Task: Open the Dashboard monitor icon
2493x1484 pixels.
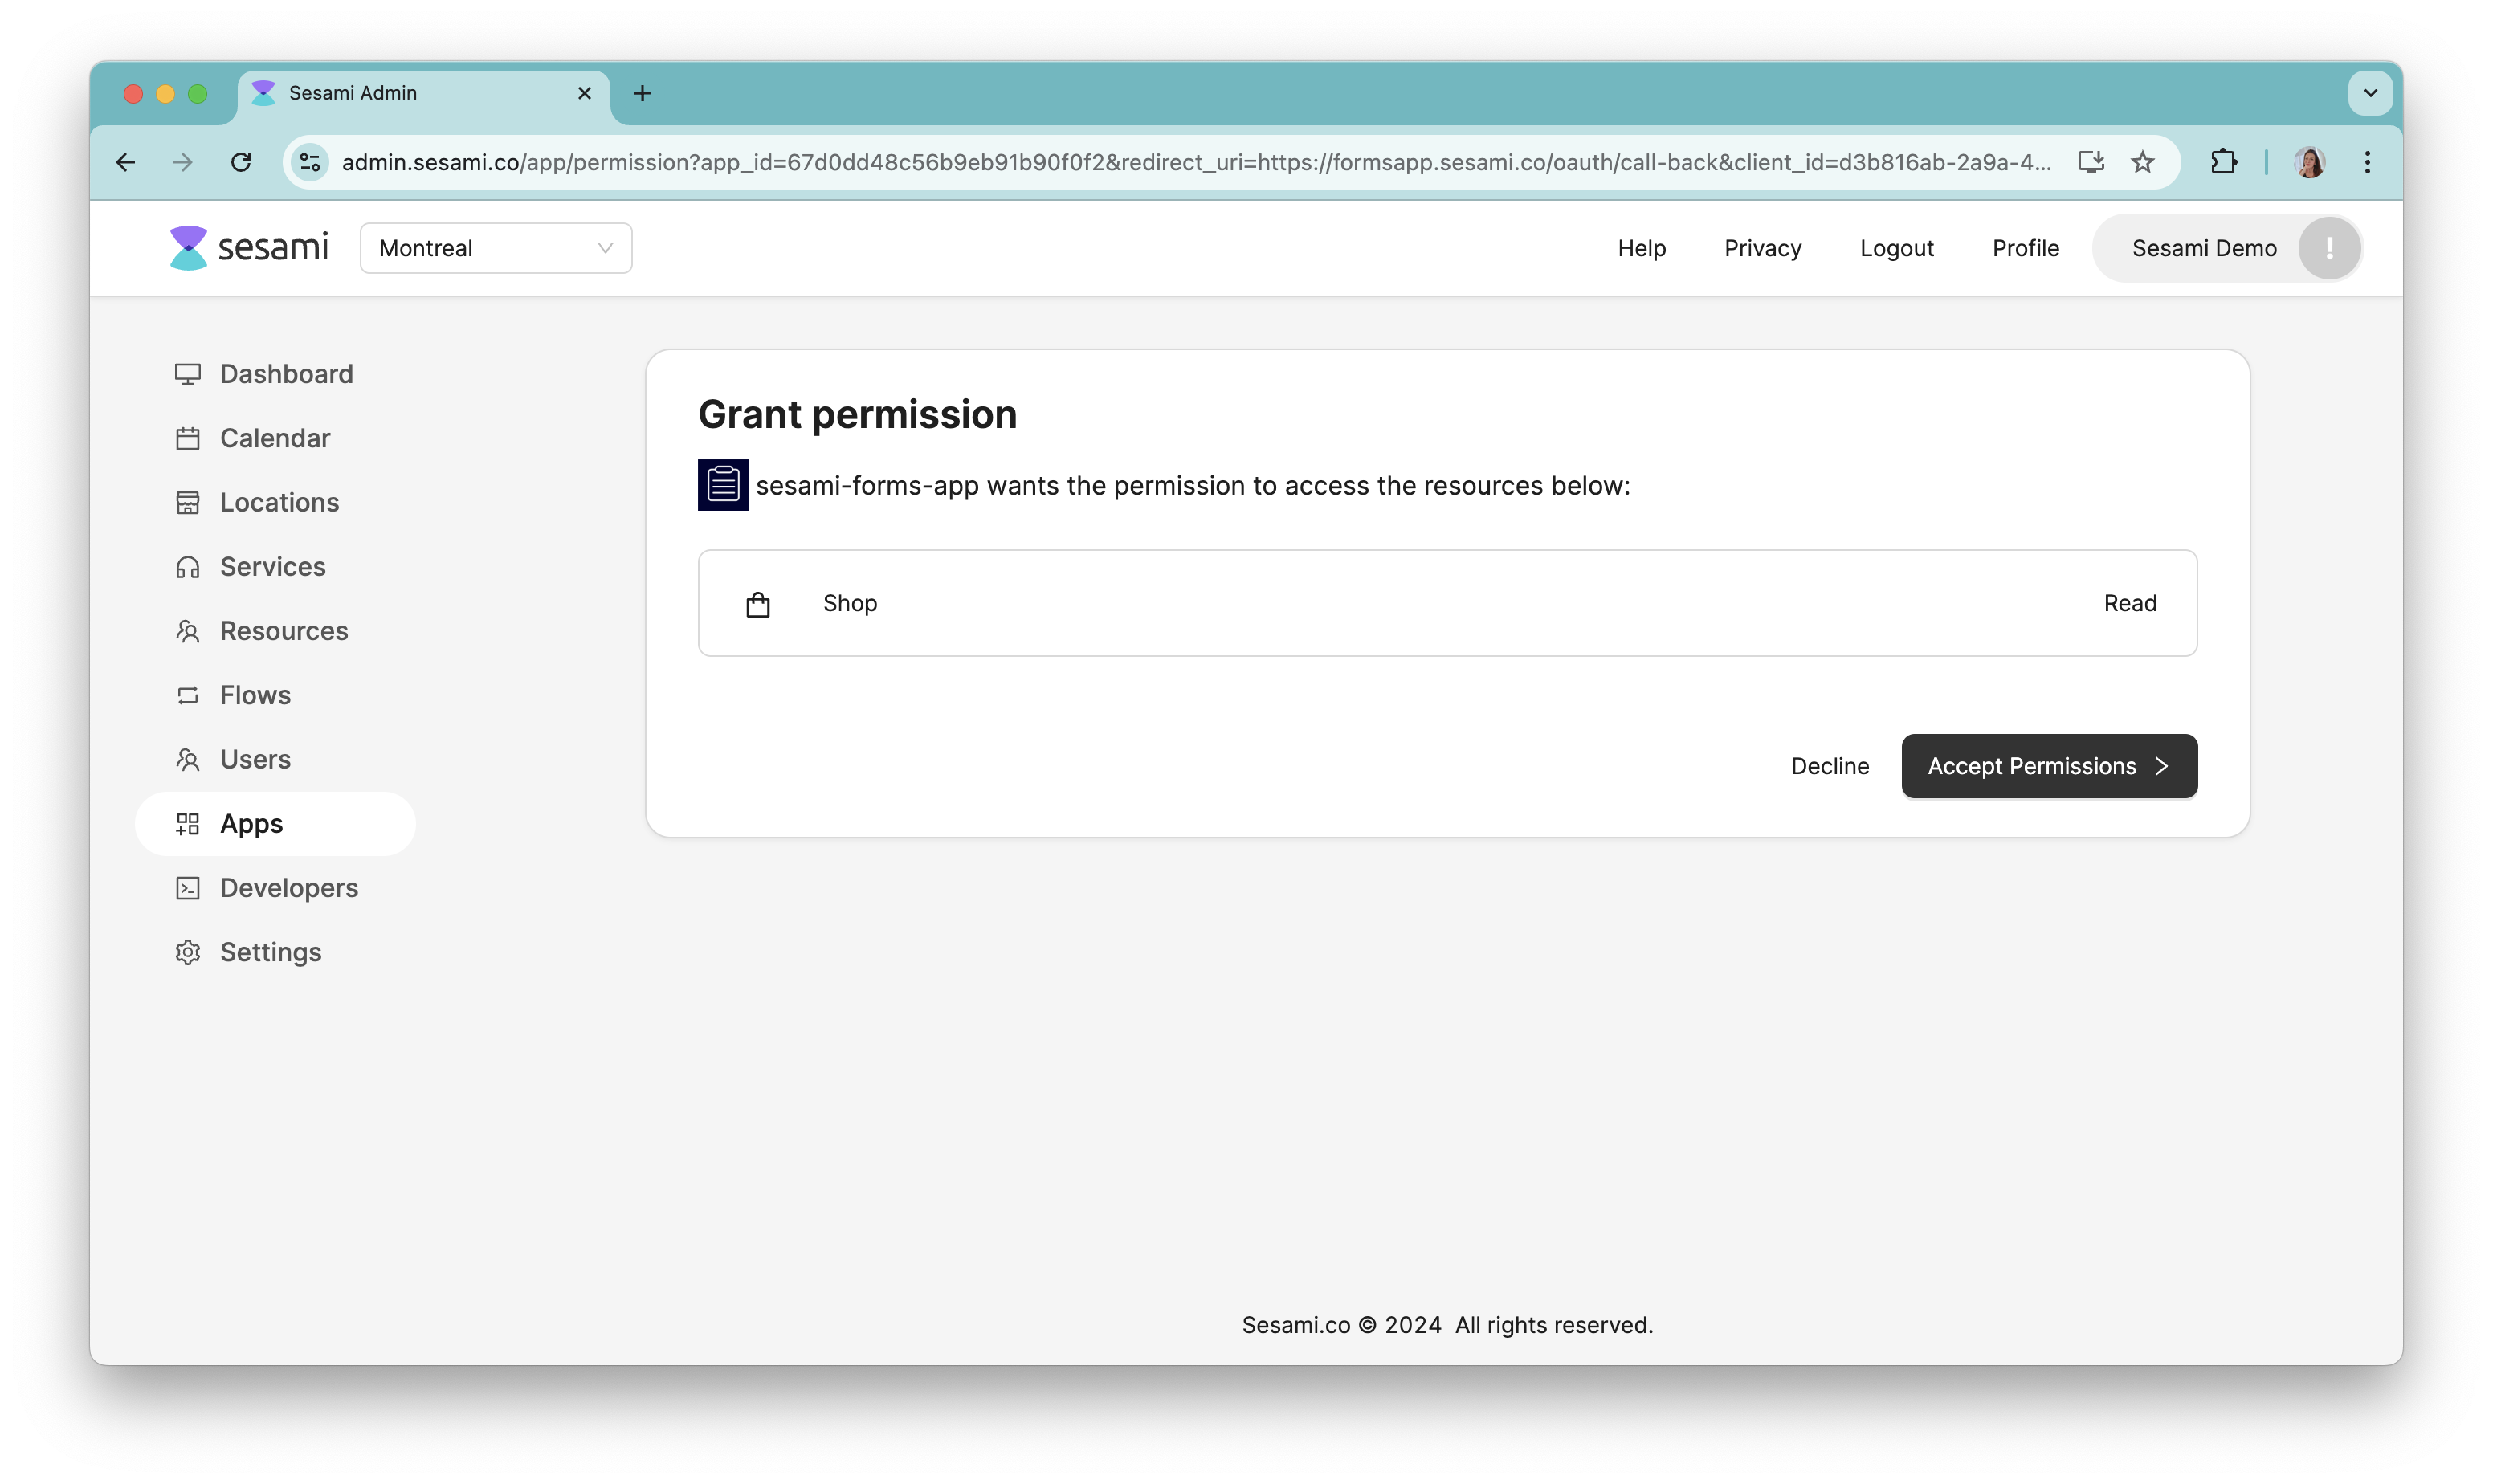Action: coord(188,374)
